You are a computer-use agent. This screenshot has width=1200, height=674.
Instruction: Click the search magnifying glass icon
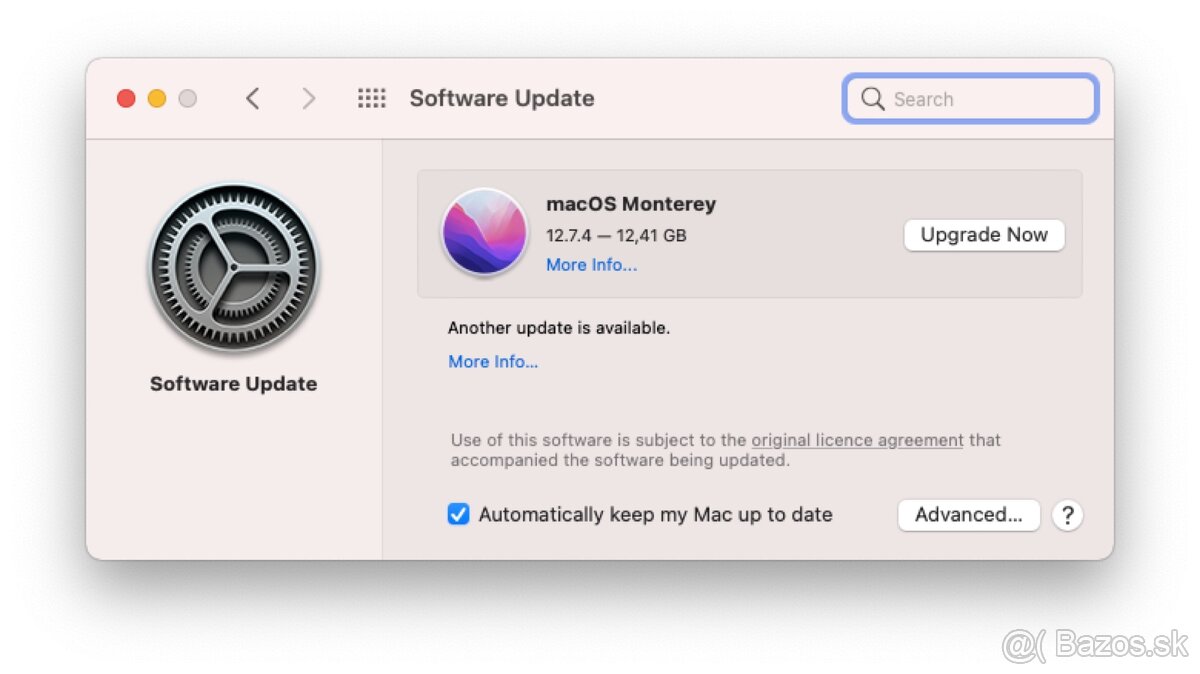tap(872, 98)
